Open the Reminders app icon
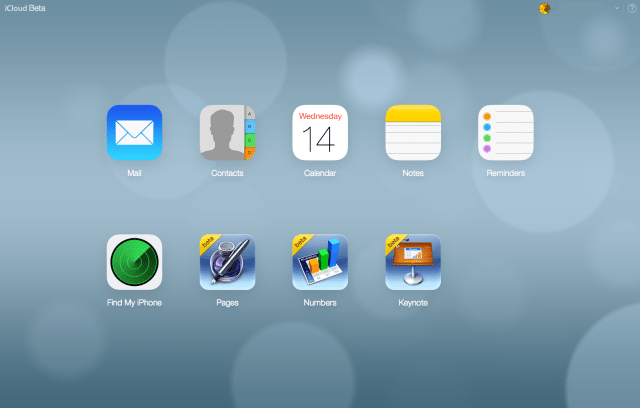The height and width of the screenshot is (408, 640). 506,133
